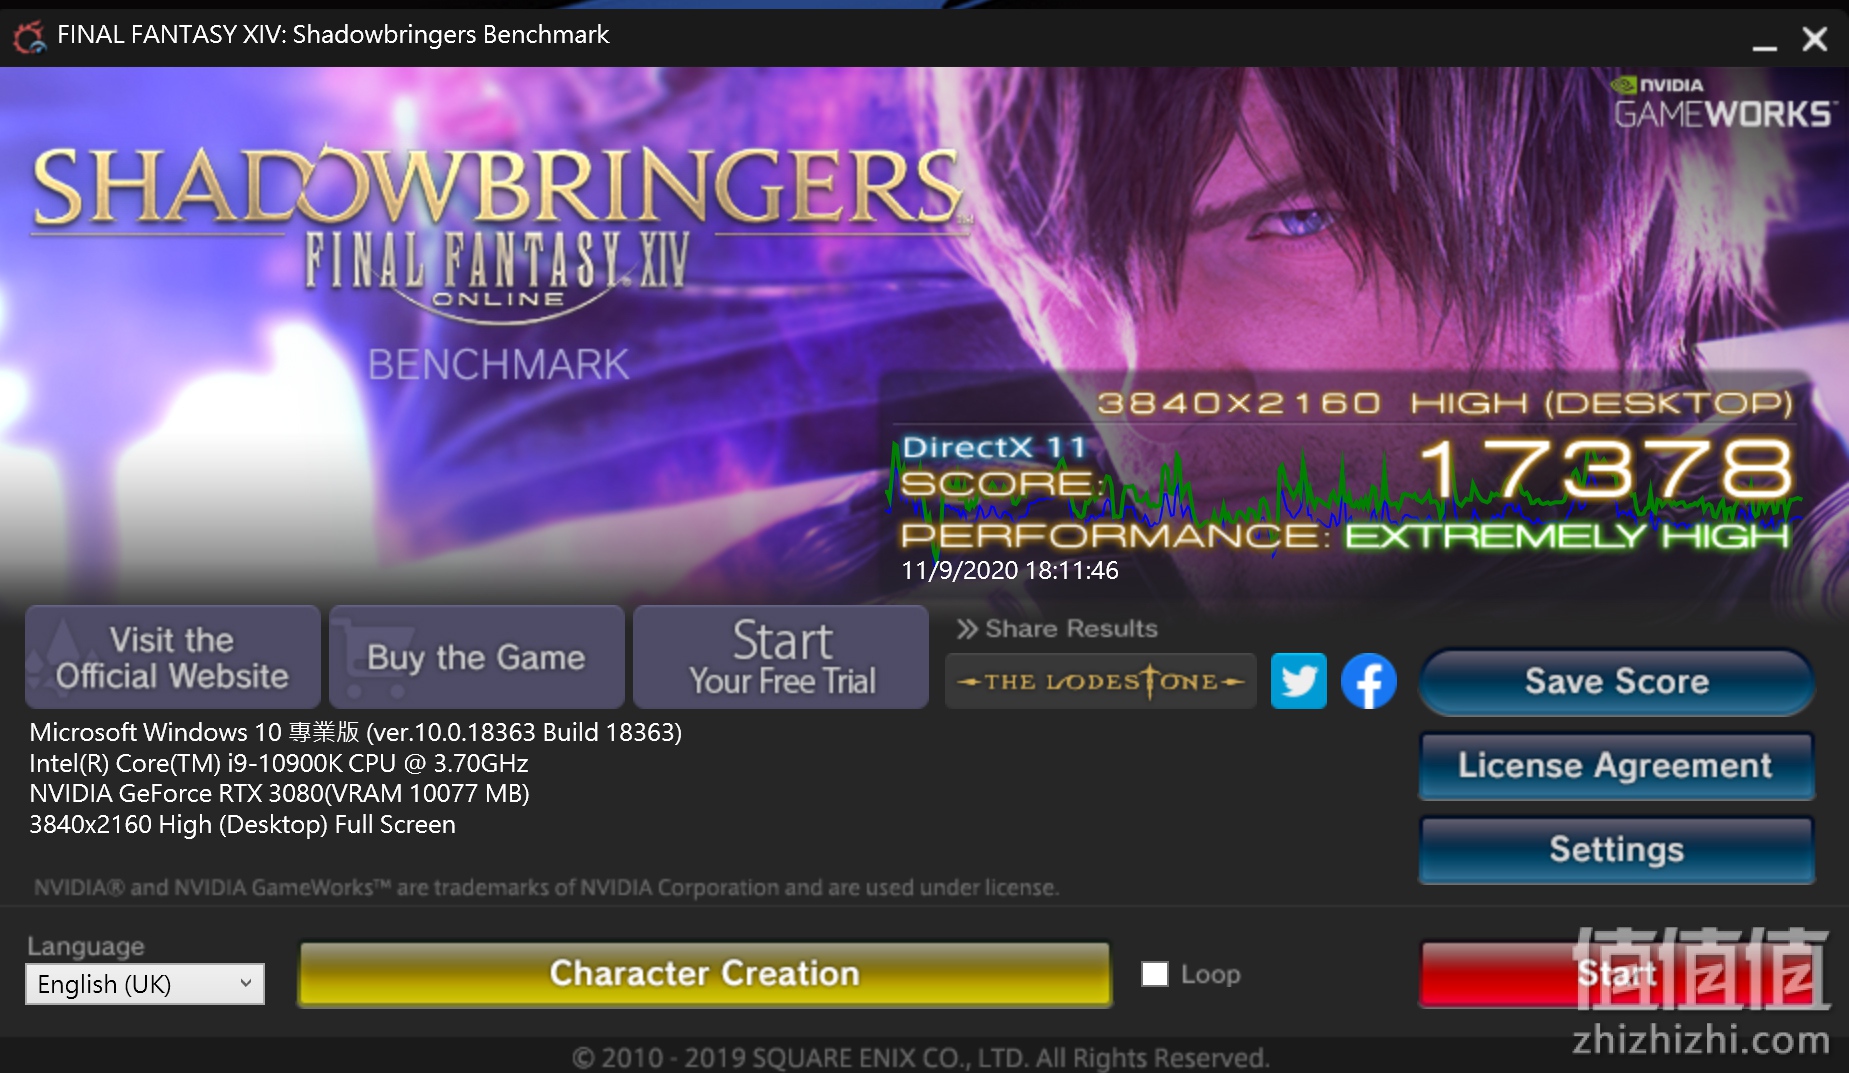Click the English (UK) dropdown arrow
The height and width of the screenshot is (1073, 1849).
(x=245, y=984)
